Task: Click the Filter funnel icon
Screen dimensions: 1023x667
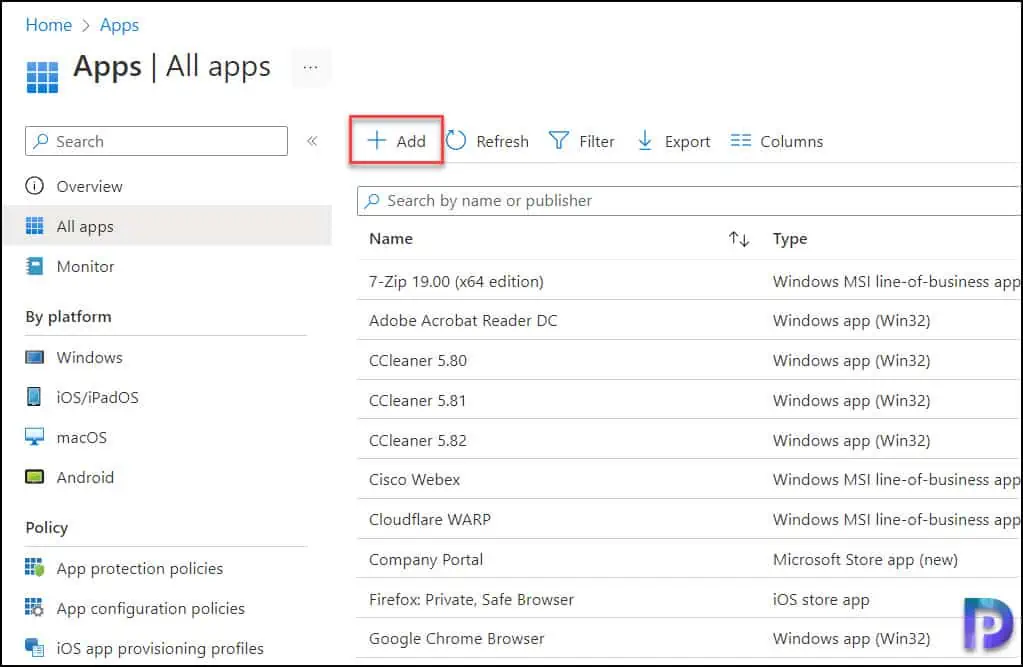Action: [x=558, y=140]
